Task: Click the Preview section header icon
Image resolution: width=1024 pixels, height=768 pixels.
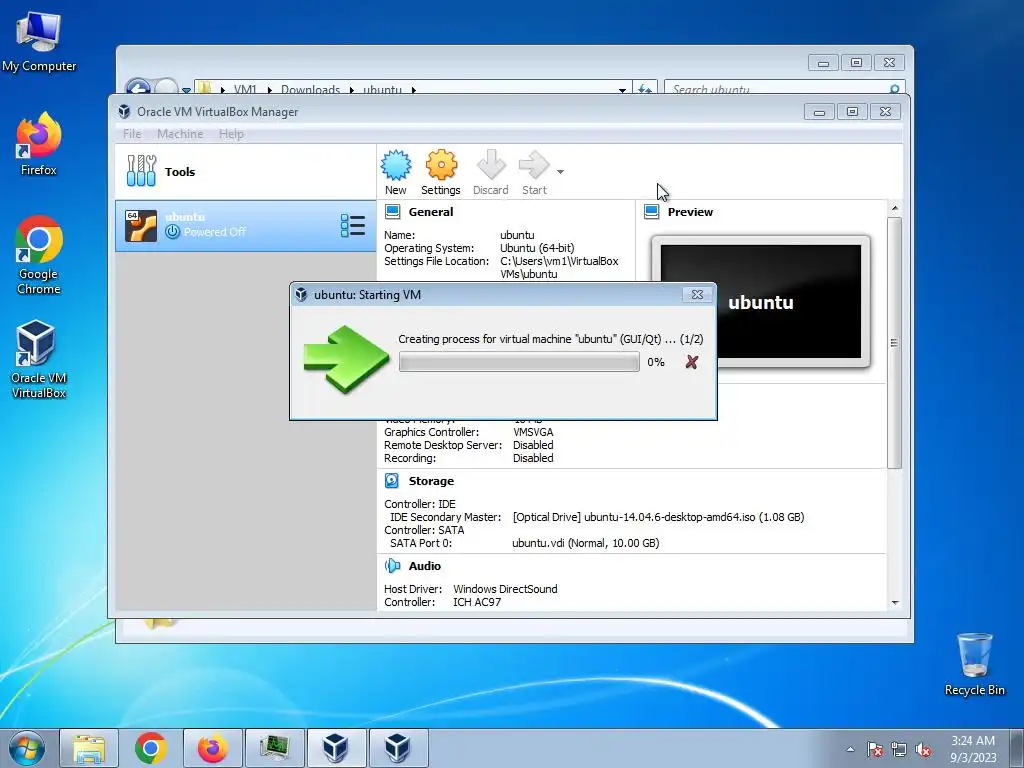Action: 652,212
